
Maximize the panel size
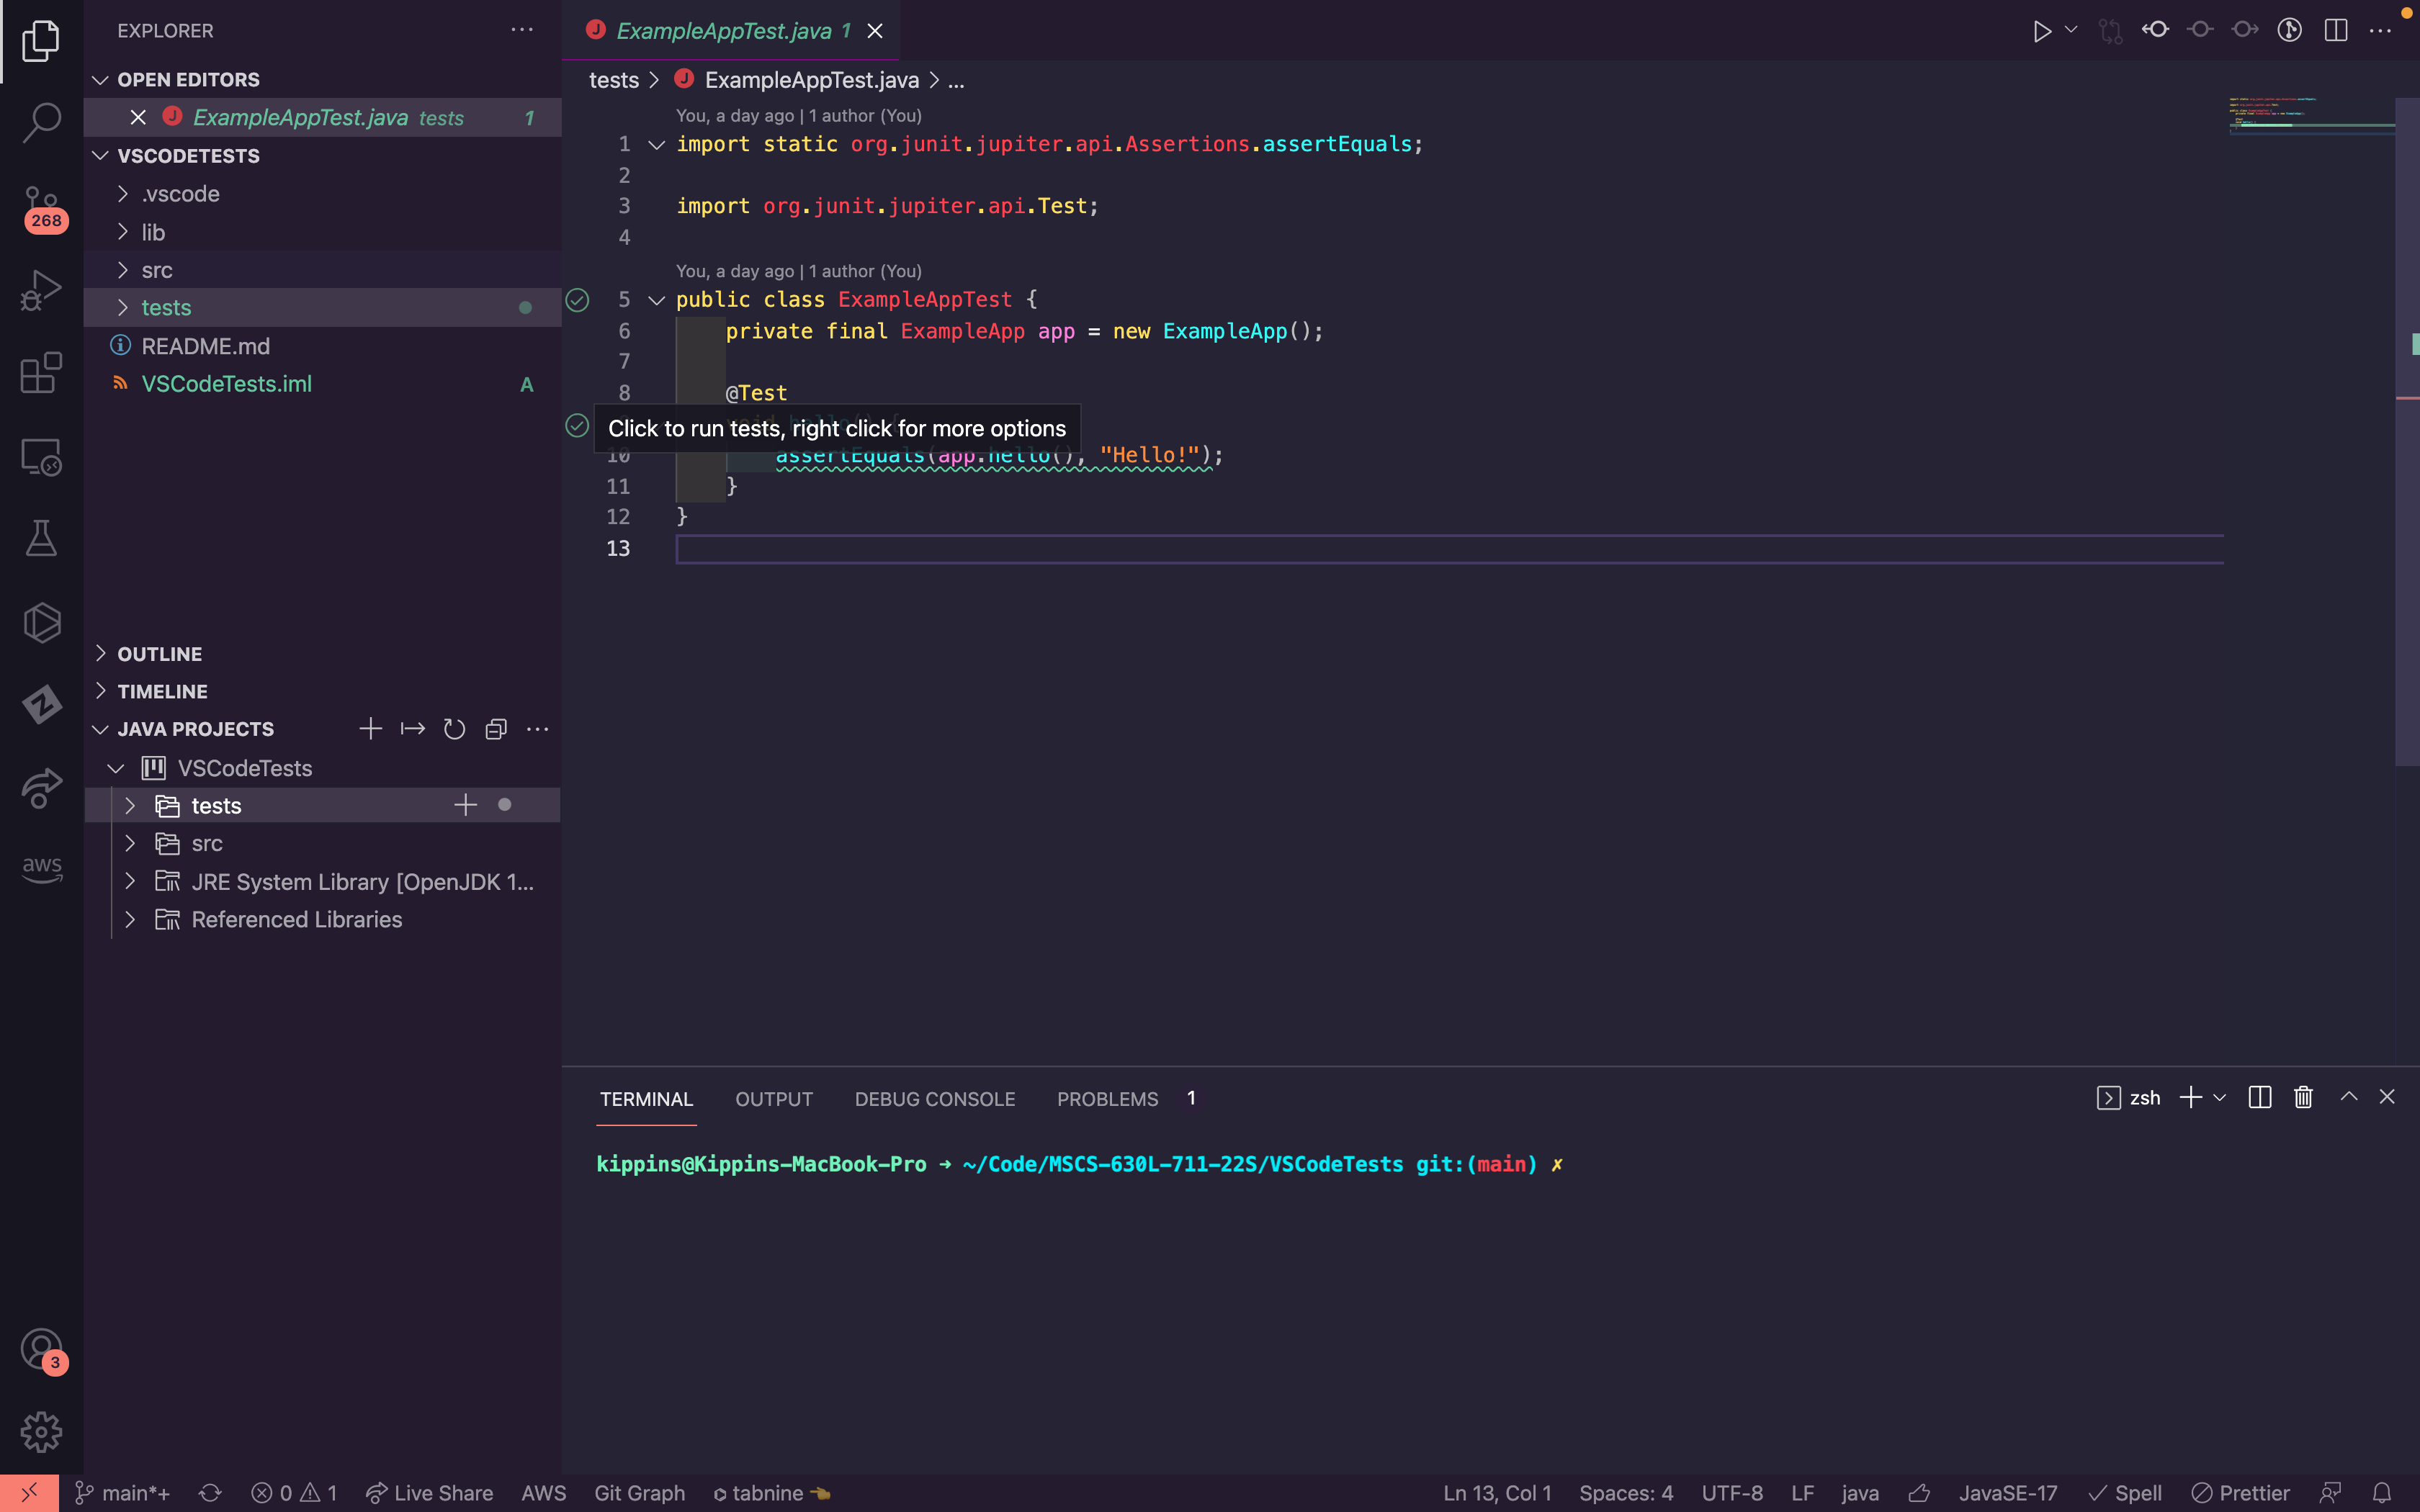(x=2348, y=1097)
